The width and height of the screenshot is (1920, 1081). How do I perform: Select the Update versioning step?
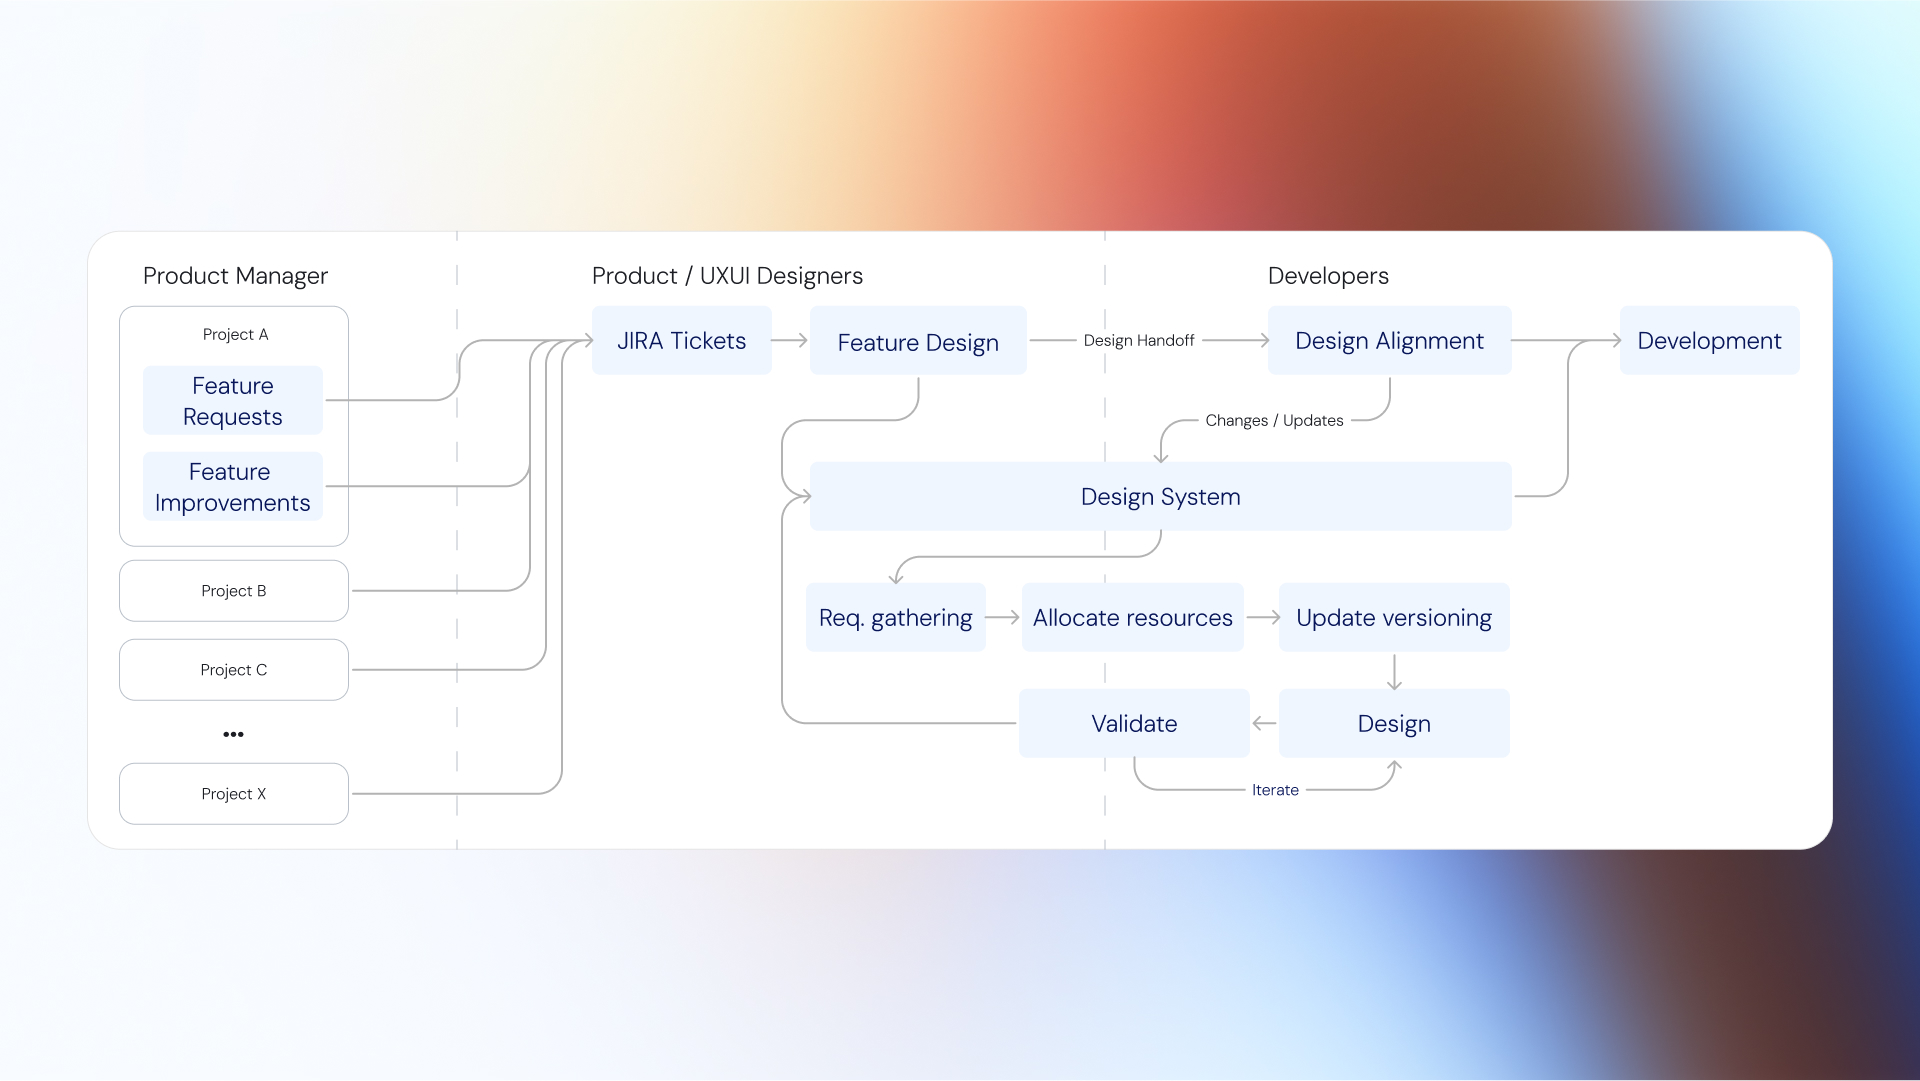point(1393,618)
